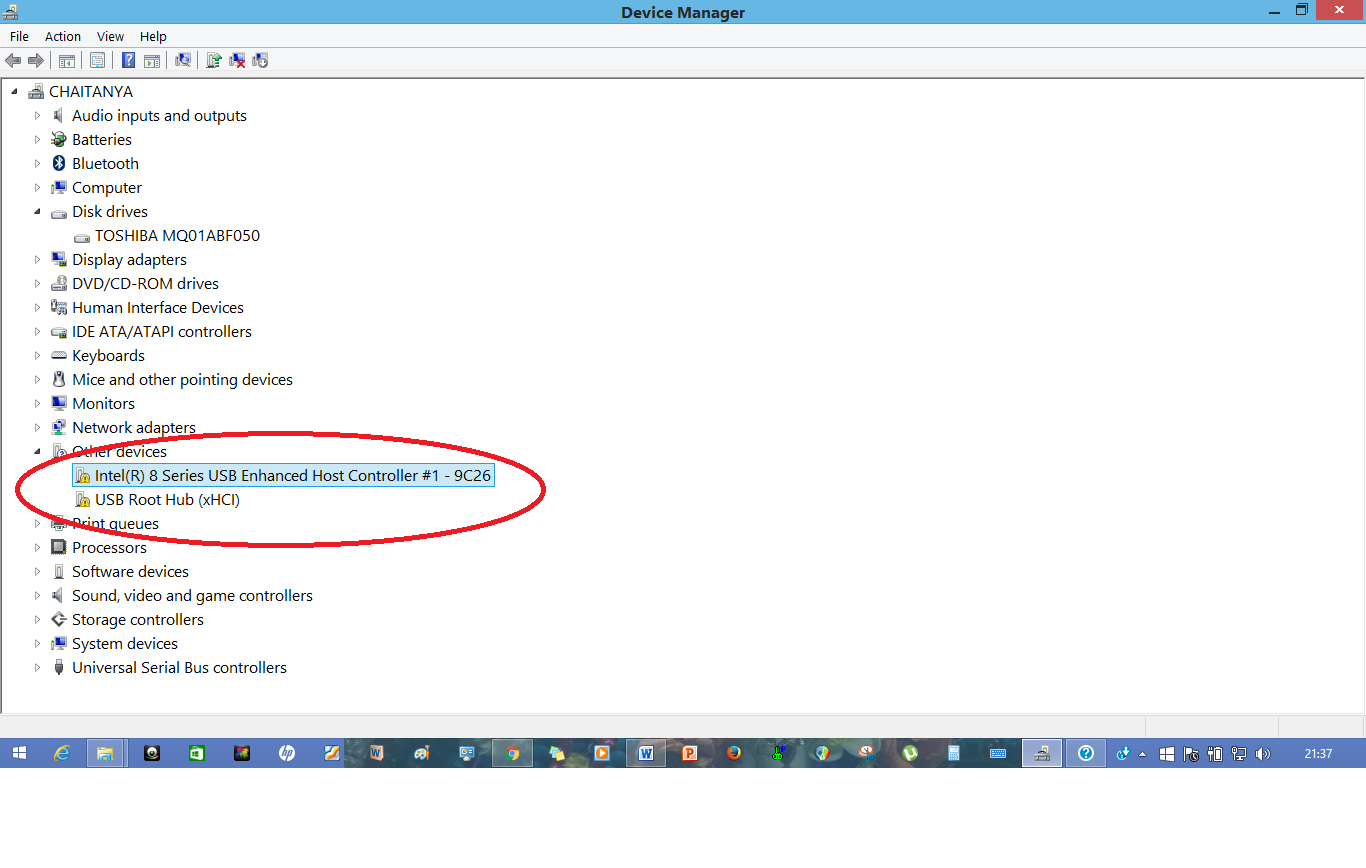Click the Mice and other pointing devices icon
1366x868 pixels.
coord(59,380)
